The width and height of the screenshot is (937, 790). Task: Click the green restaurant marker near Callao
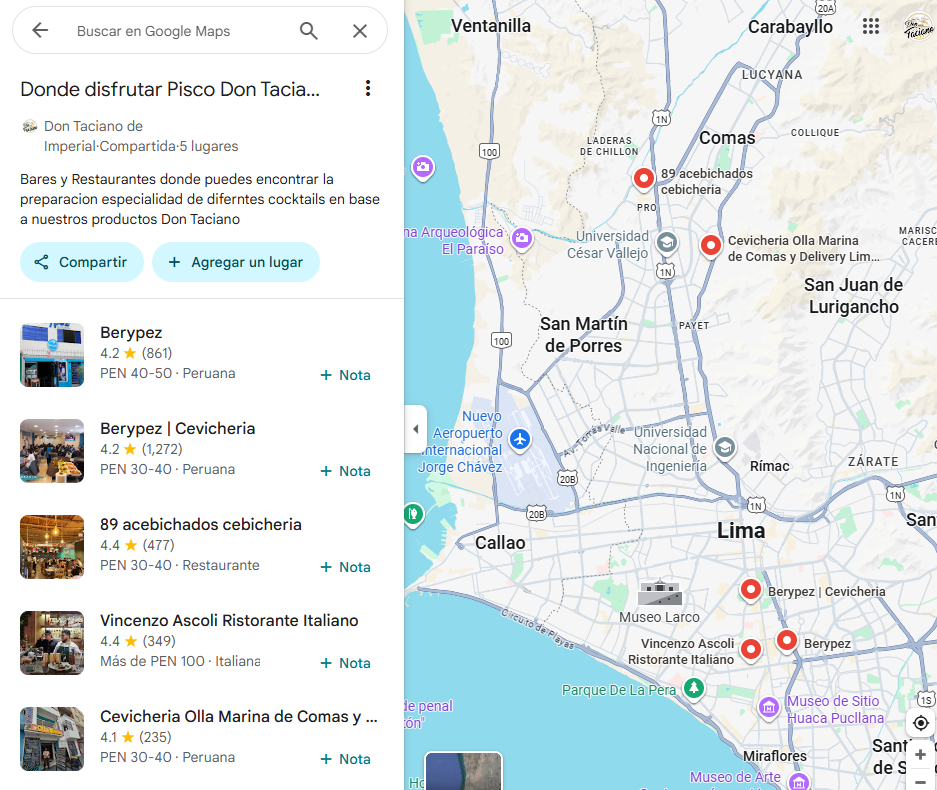pos(414,515)
